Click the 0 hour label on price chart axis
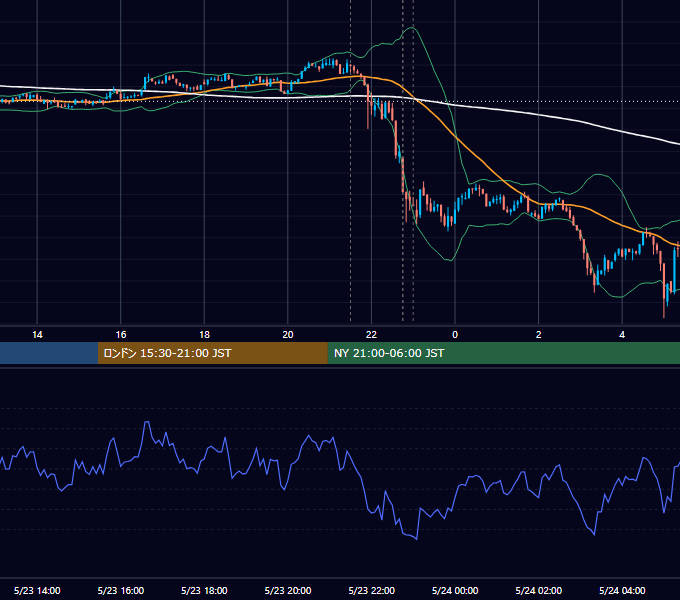Screen dimensions: 680x600 coord(455,335)
